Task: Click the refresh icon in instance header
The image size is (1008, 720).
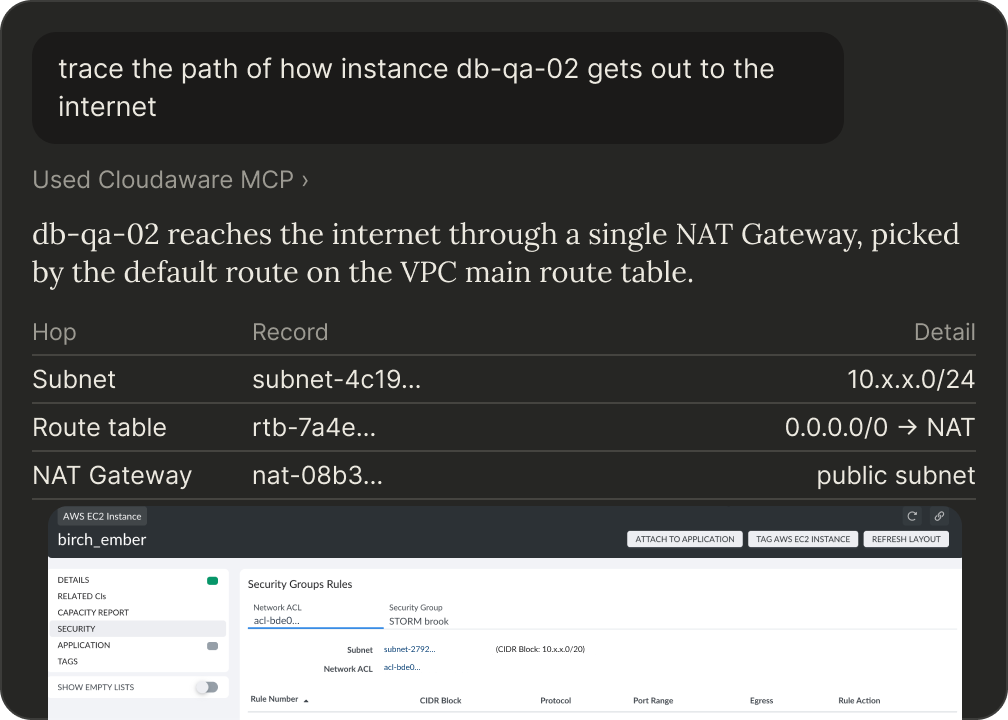Action: 912,516
